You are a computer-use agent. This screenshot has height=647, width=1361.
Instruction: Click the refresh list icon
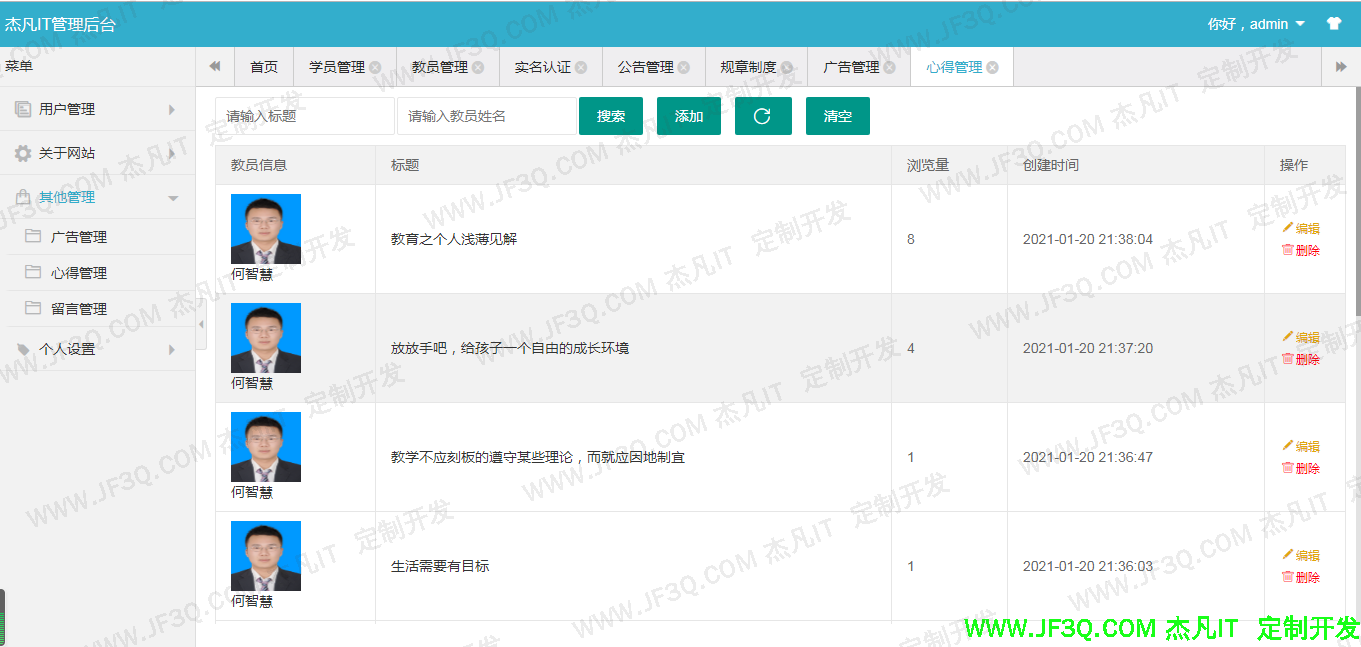[x=763, y=115]
